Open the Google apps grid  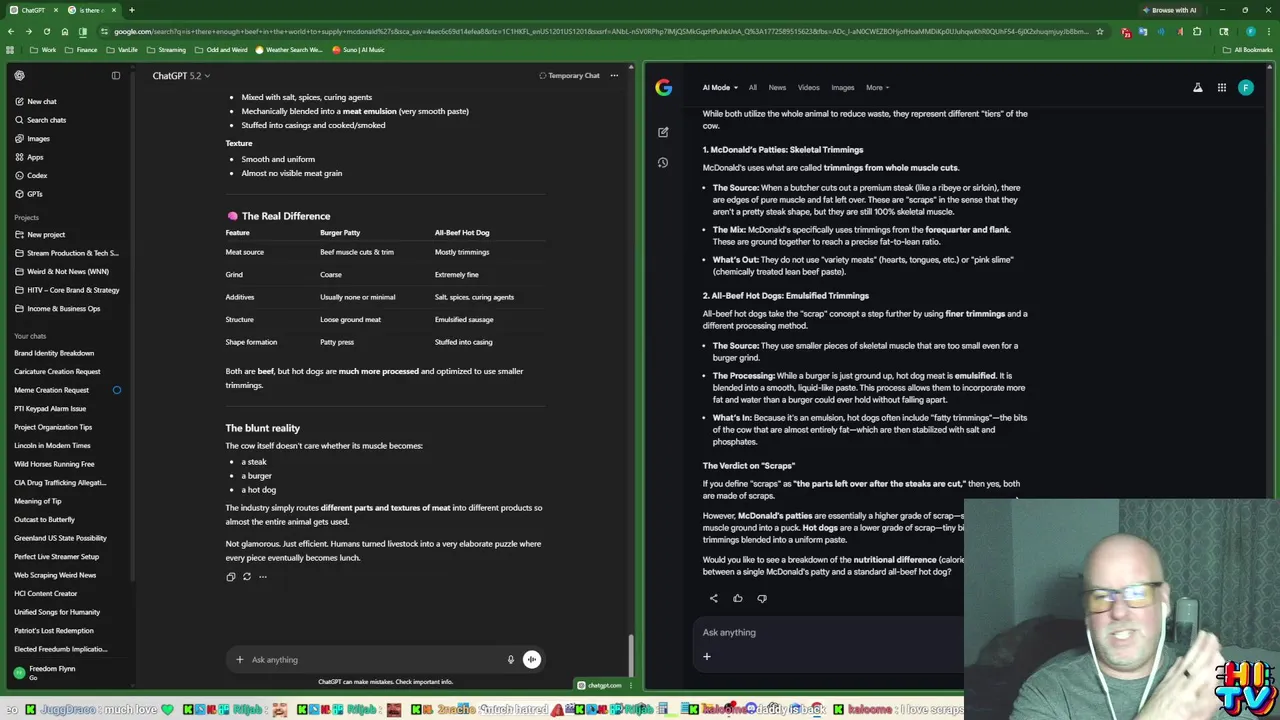[1221, 88]
